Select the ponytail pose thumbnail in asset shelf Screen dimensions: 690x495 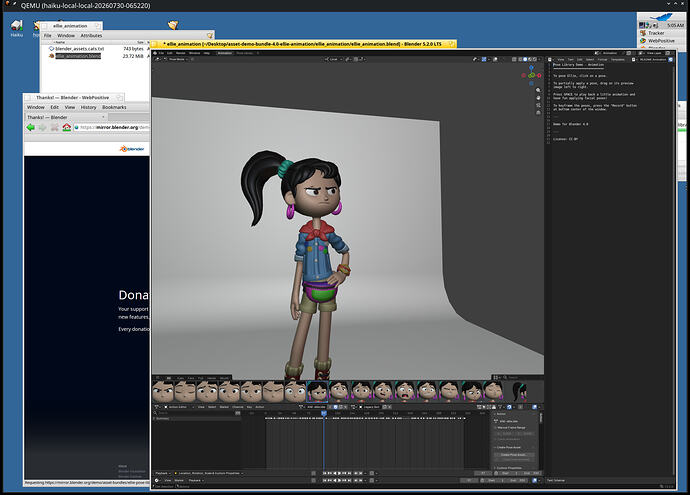click(520, 391)
